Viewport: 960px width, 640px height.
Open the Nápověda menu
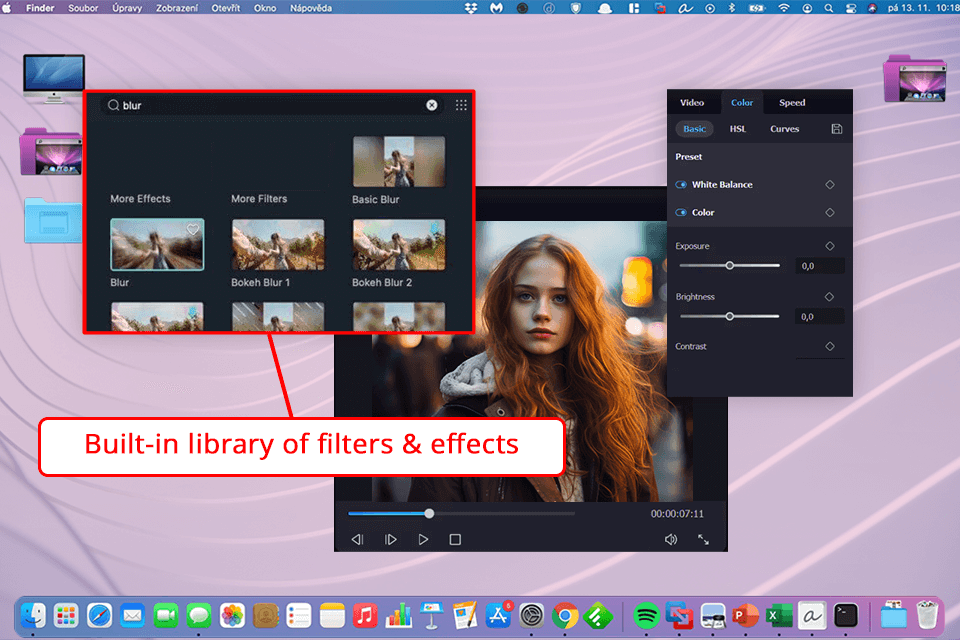311,8
